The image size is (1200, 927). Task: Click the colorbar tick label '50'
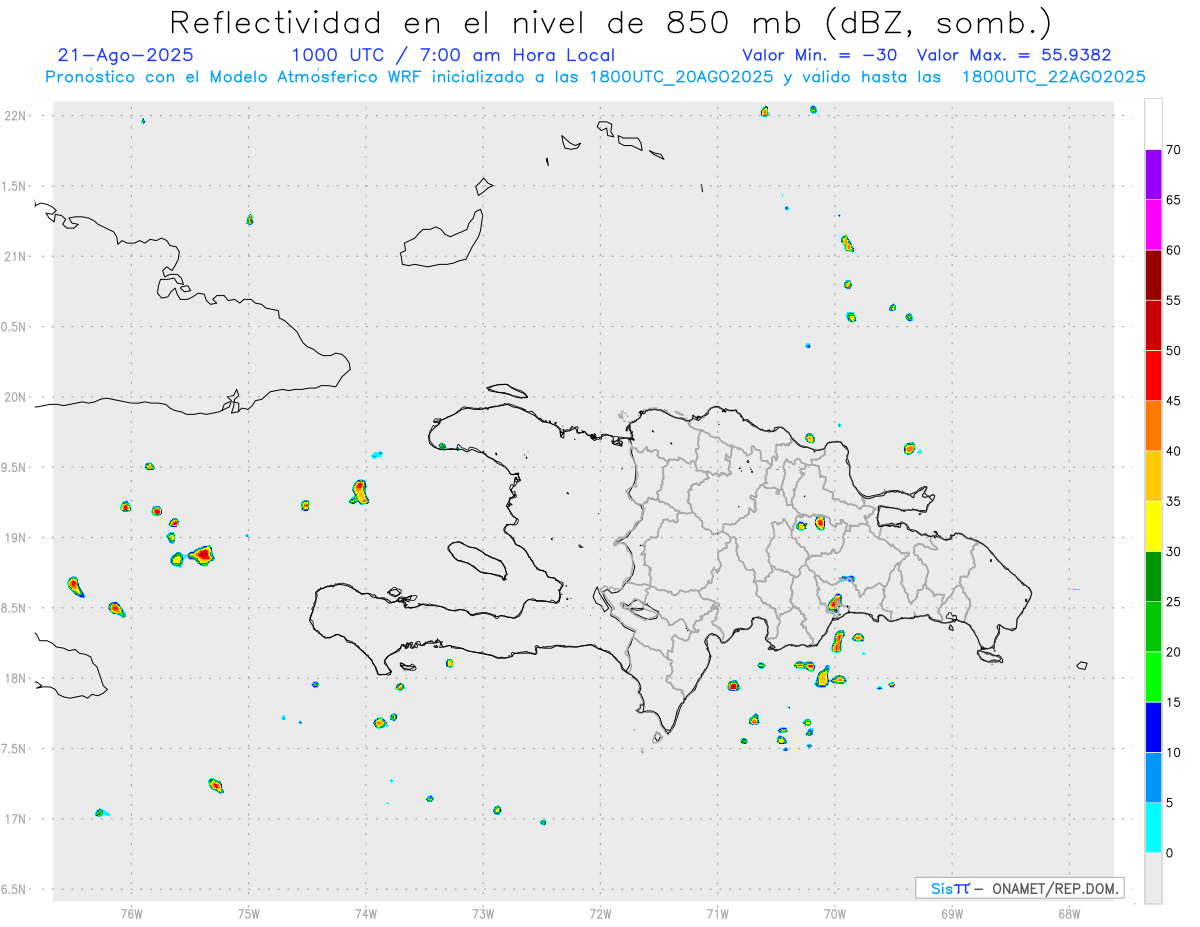pos(1173,351)
